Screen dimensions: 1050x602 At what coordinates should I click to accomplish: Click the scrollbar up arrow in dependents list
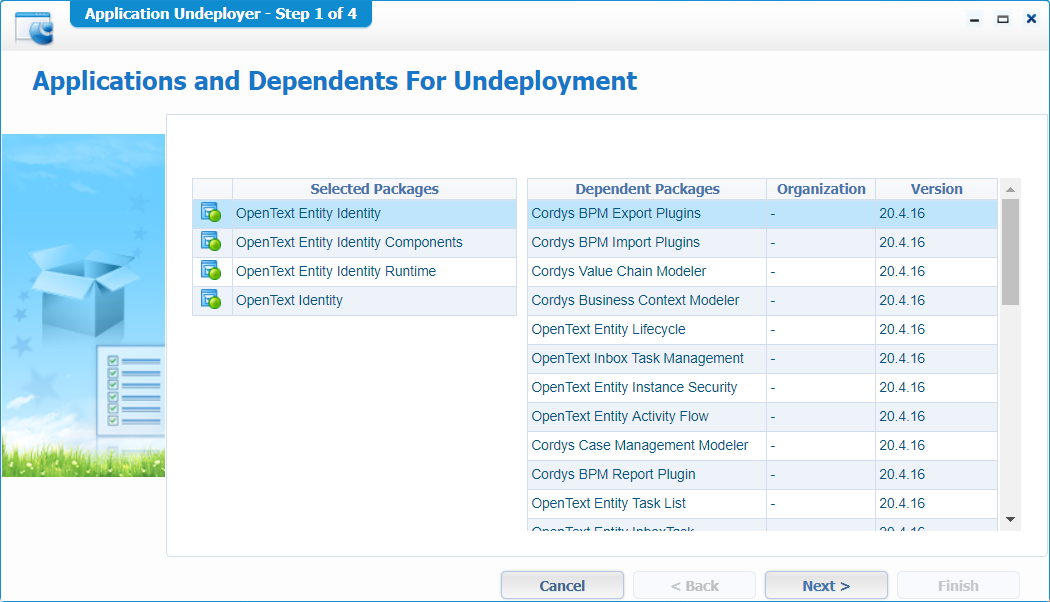pyautogui.click(x=1010, y=190)
